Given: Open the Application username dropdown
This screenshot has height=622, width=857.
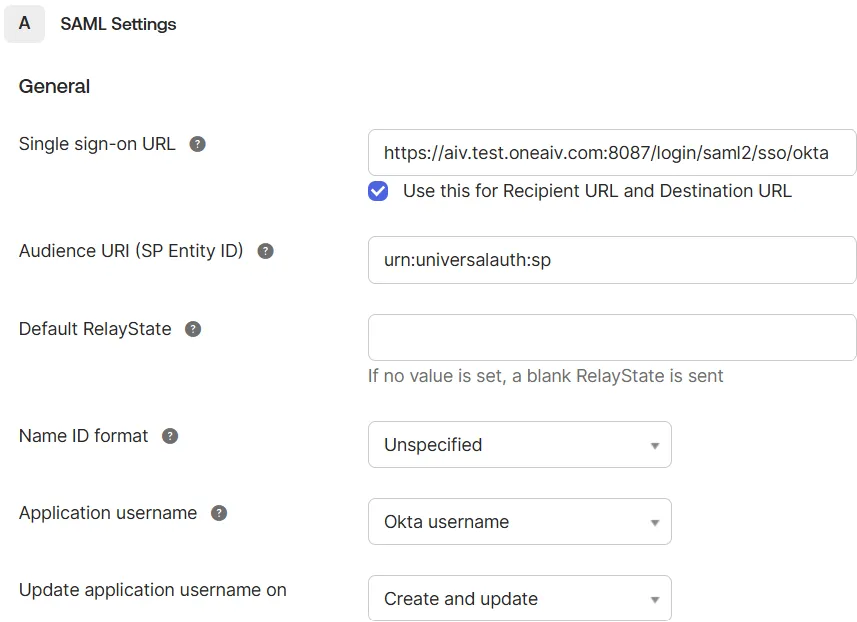Looking at the screenshot, I should click(520, 521).
